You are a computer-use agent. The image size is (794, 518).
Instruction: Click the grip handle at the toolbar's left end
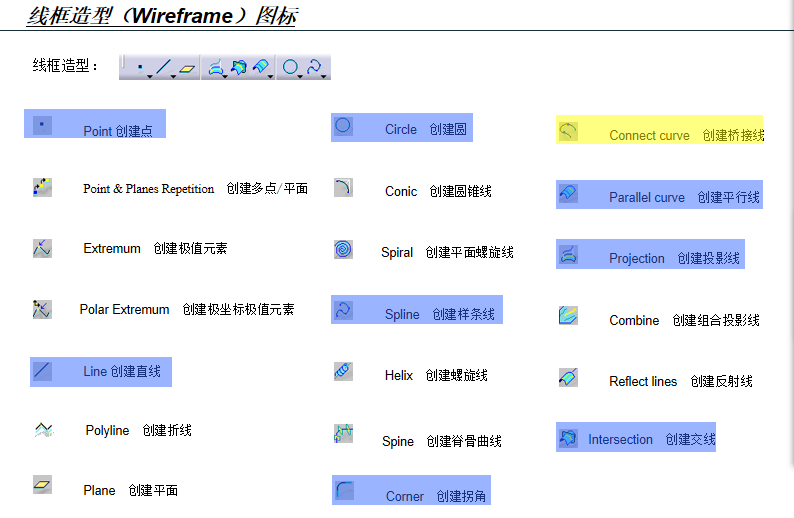point(123,61)
